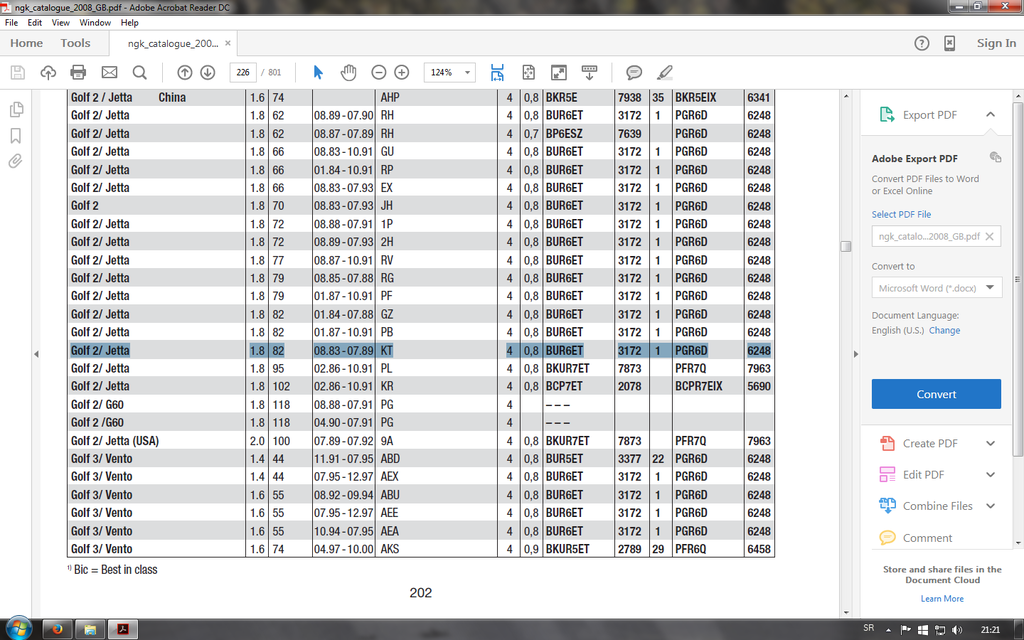Viewport: 1024px width, 640px height.
Task: Open the File menu
Action: click(11, 22)
